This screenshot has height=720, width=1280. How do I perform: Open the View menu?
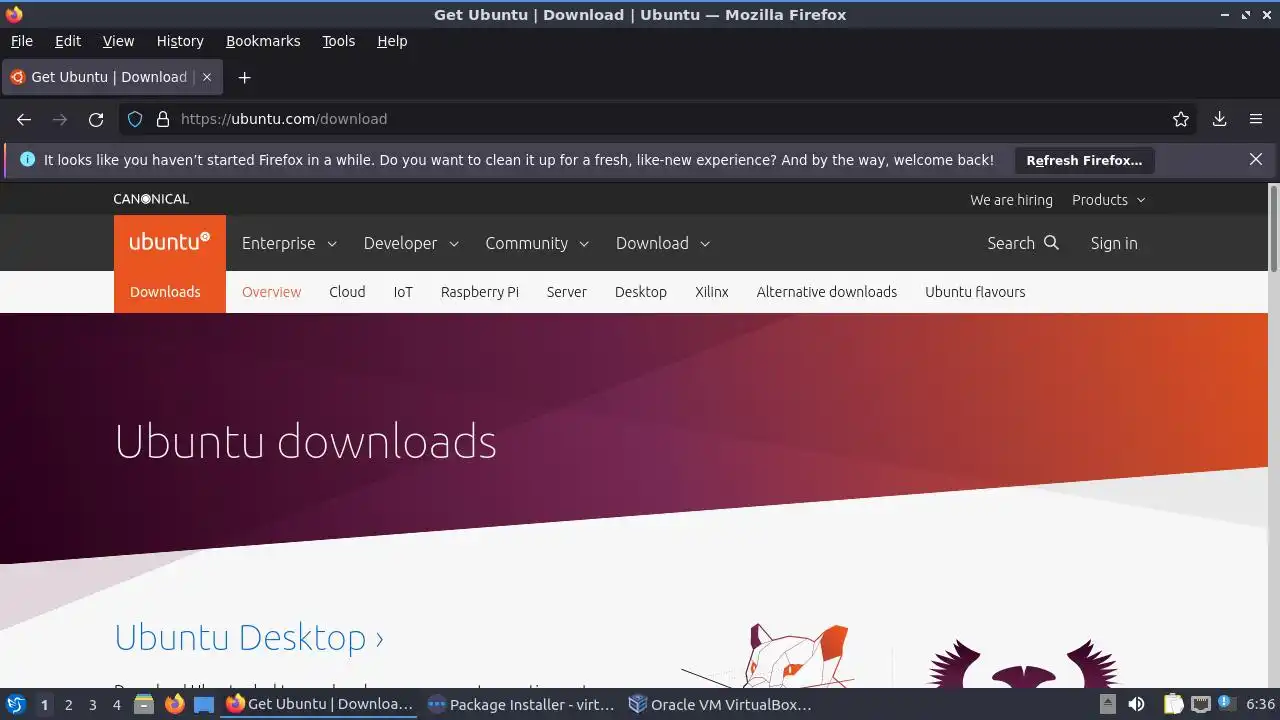pyautogui.click(x=118, y=41)
